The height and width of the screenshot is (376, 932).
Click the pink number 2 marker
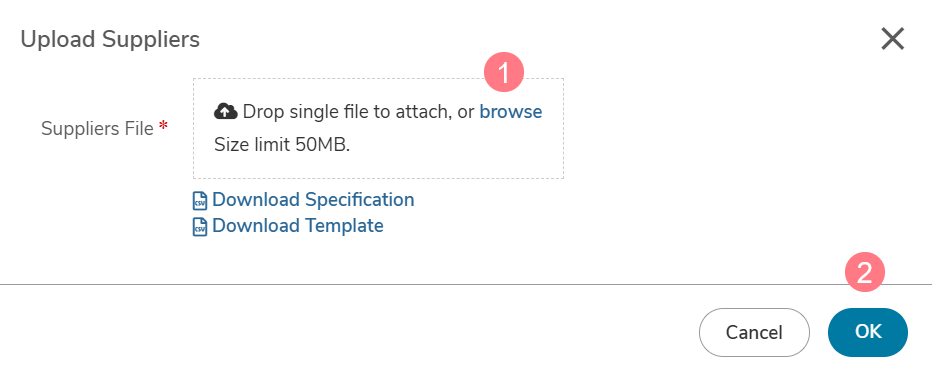pos(865,273)
